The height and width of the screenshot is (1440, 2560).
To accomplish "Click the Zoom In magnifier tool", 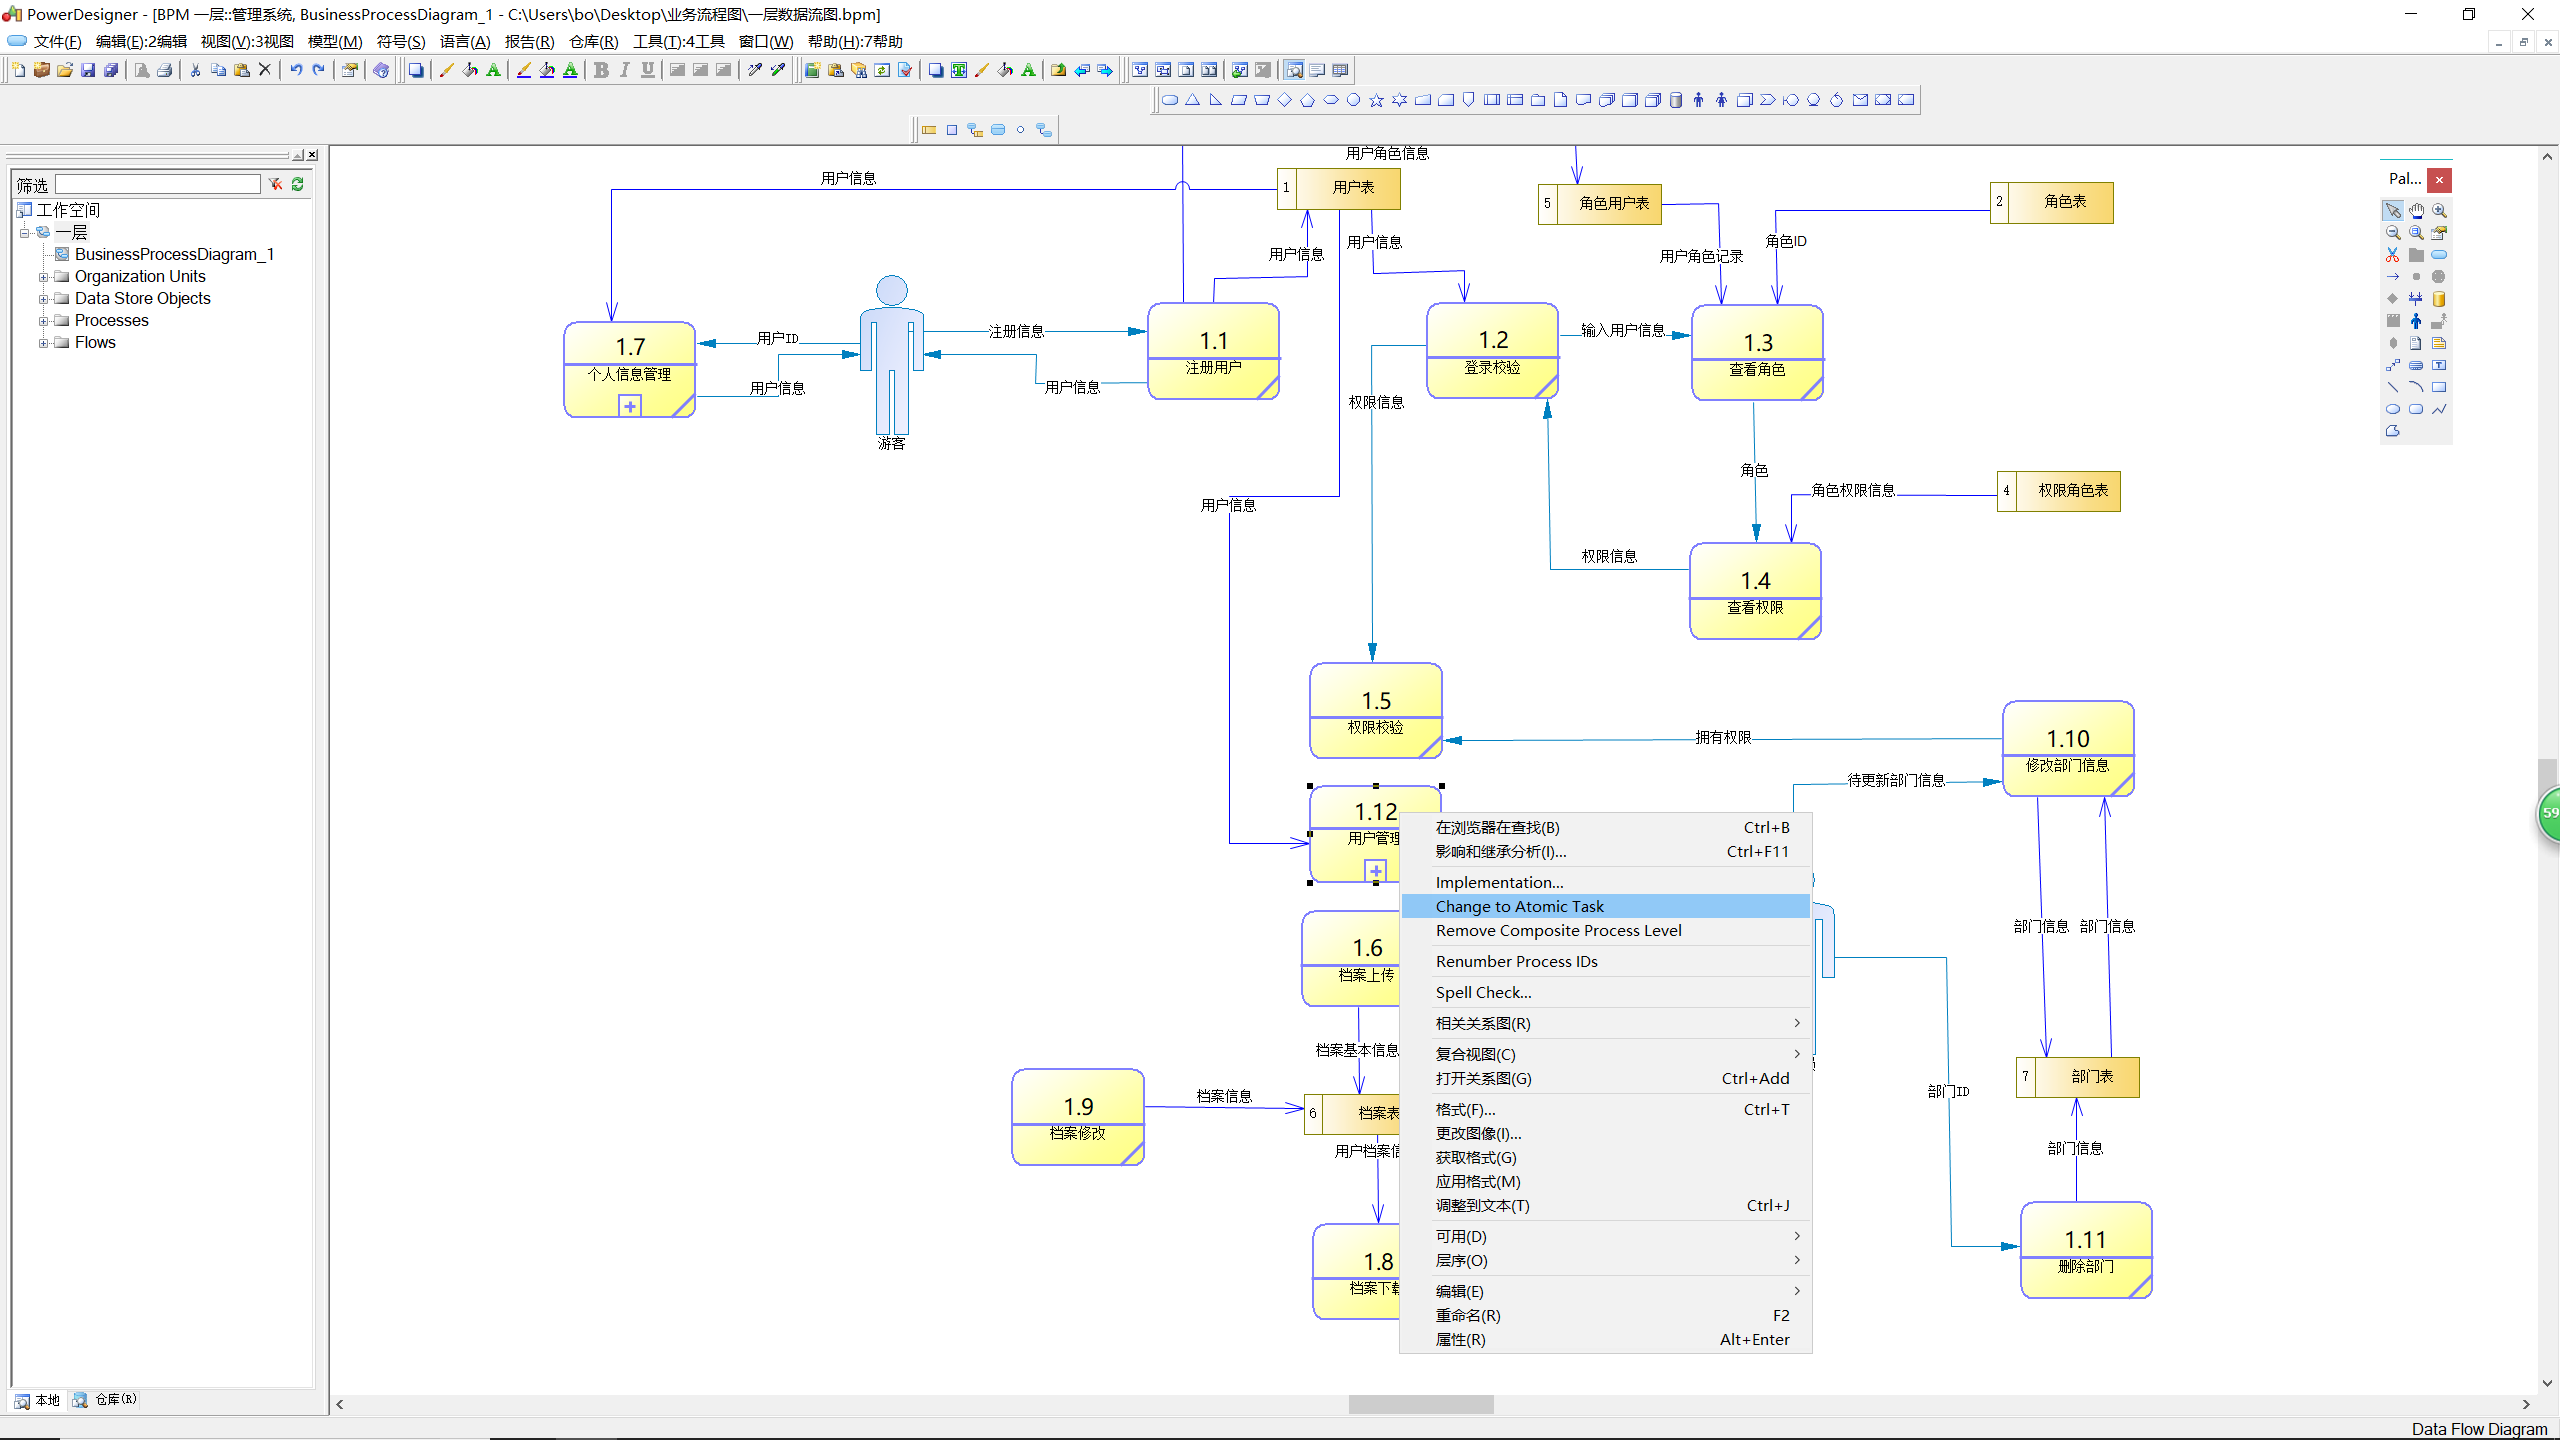I will [2439, 211].
